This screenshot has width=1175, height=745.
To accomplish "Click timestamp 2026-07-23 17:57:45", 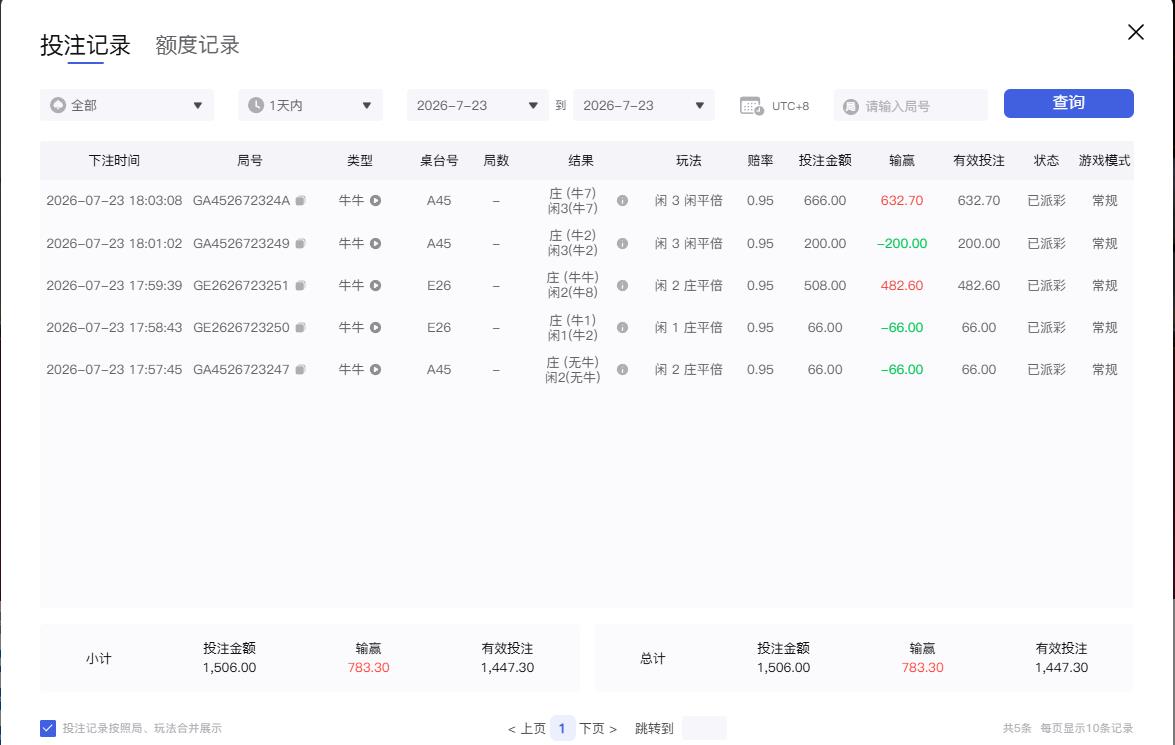I will click(114, 370).
